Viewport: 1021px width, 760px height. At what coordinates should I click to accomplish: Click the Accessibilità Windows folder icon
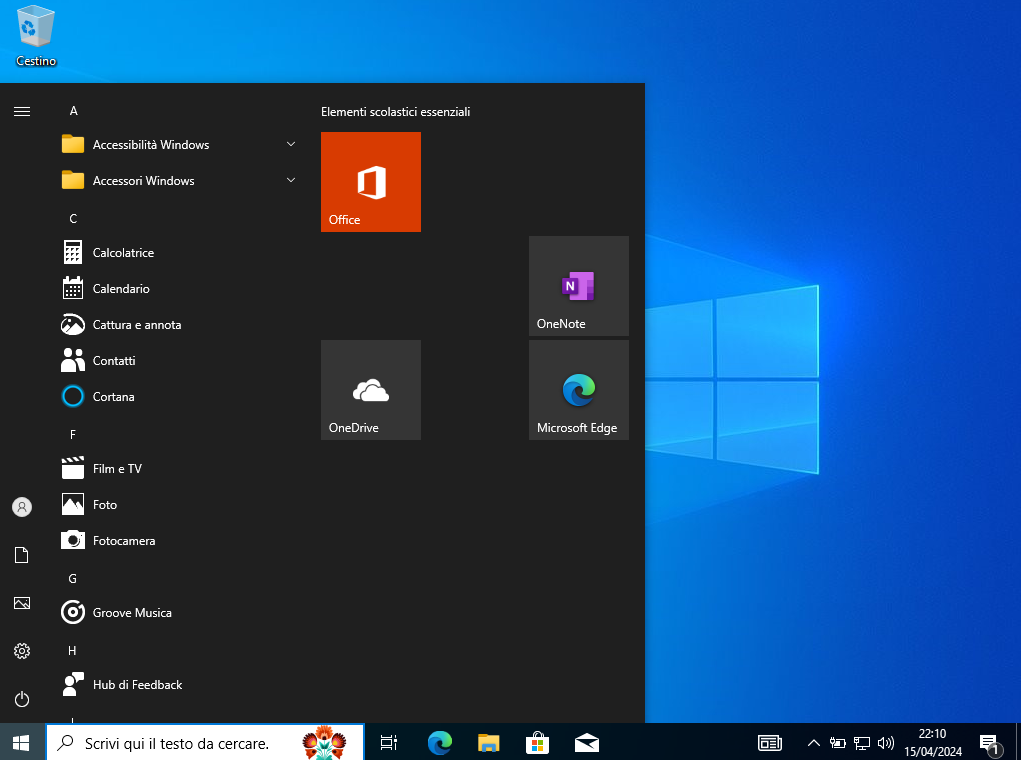[x=73, y=144]
